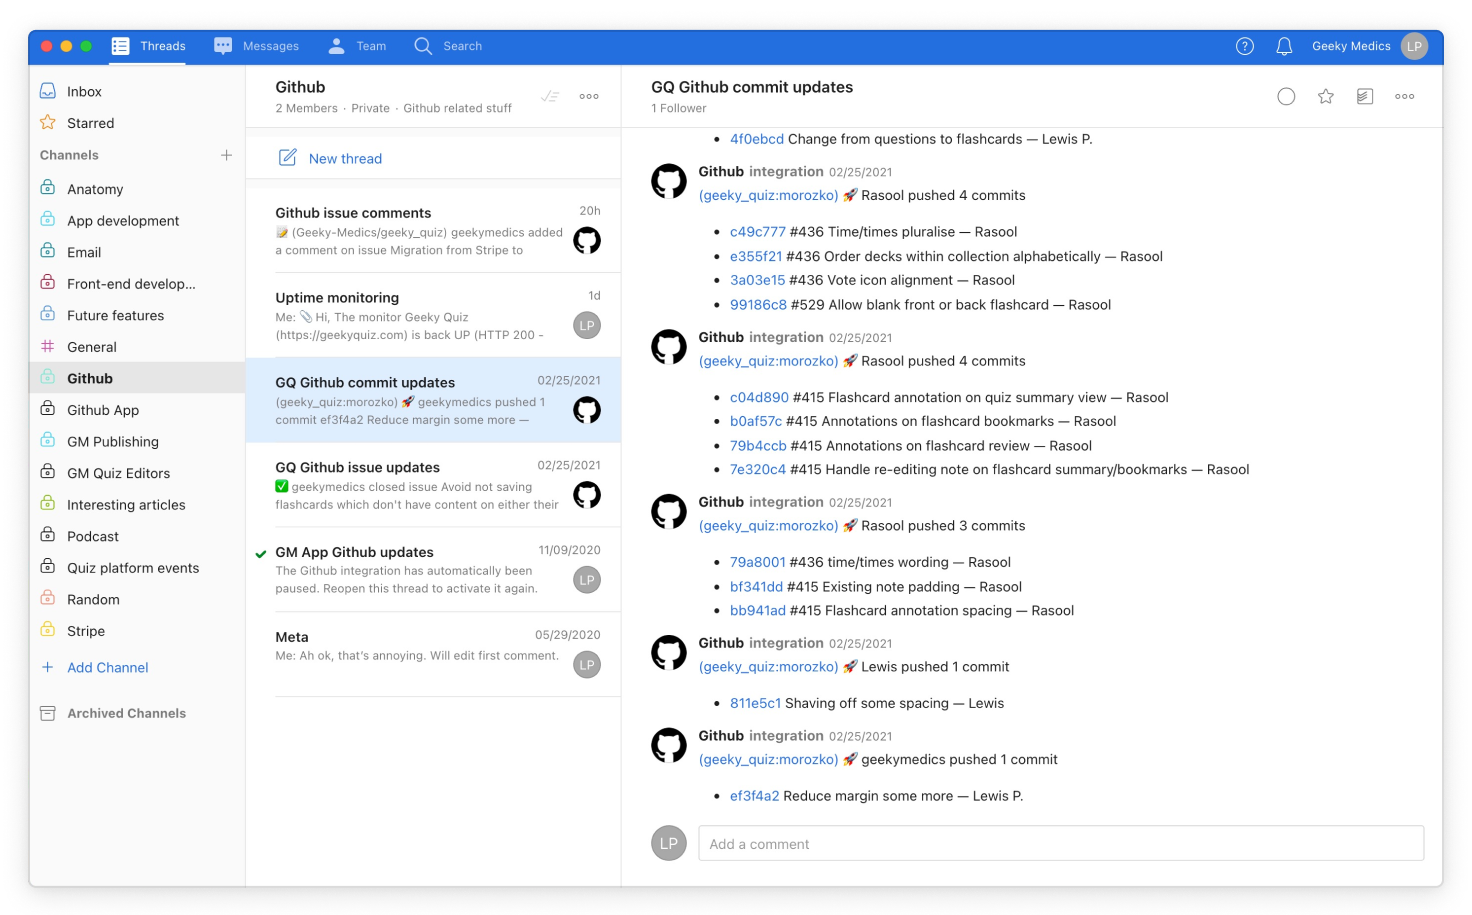Start a New thread

coord(345,158)
